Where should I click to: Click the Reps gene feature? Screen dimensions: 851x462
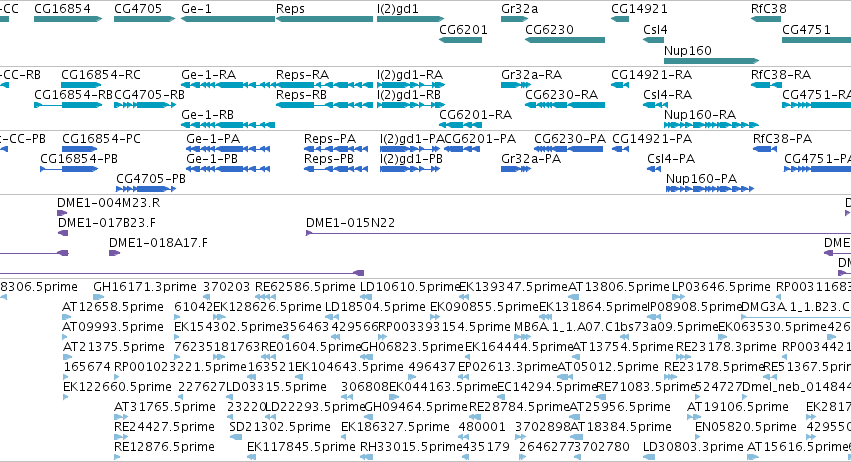coord(325,19)
